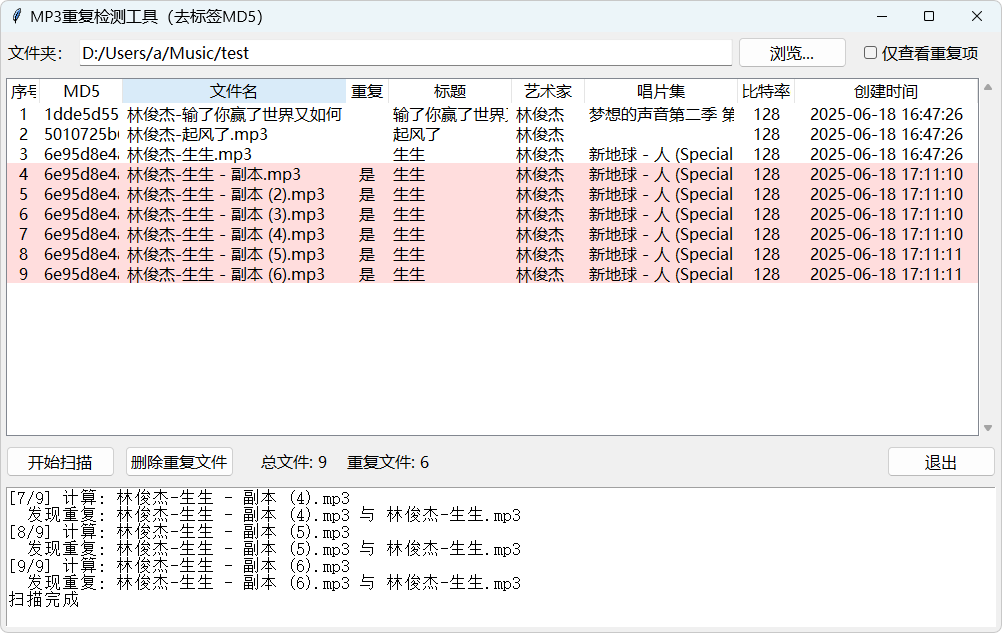Select row 林俊杰-生生.mp3
The height and width of the screenshot is (633, 1002).
click(492, 154)
